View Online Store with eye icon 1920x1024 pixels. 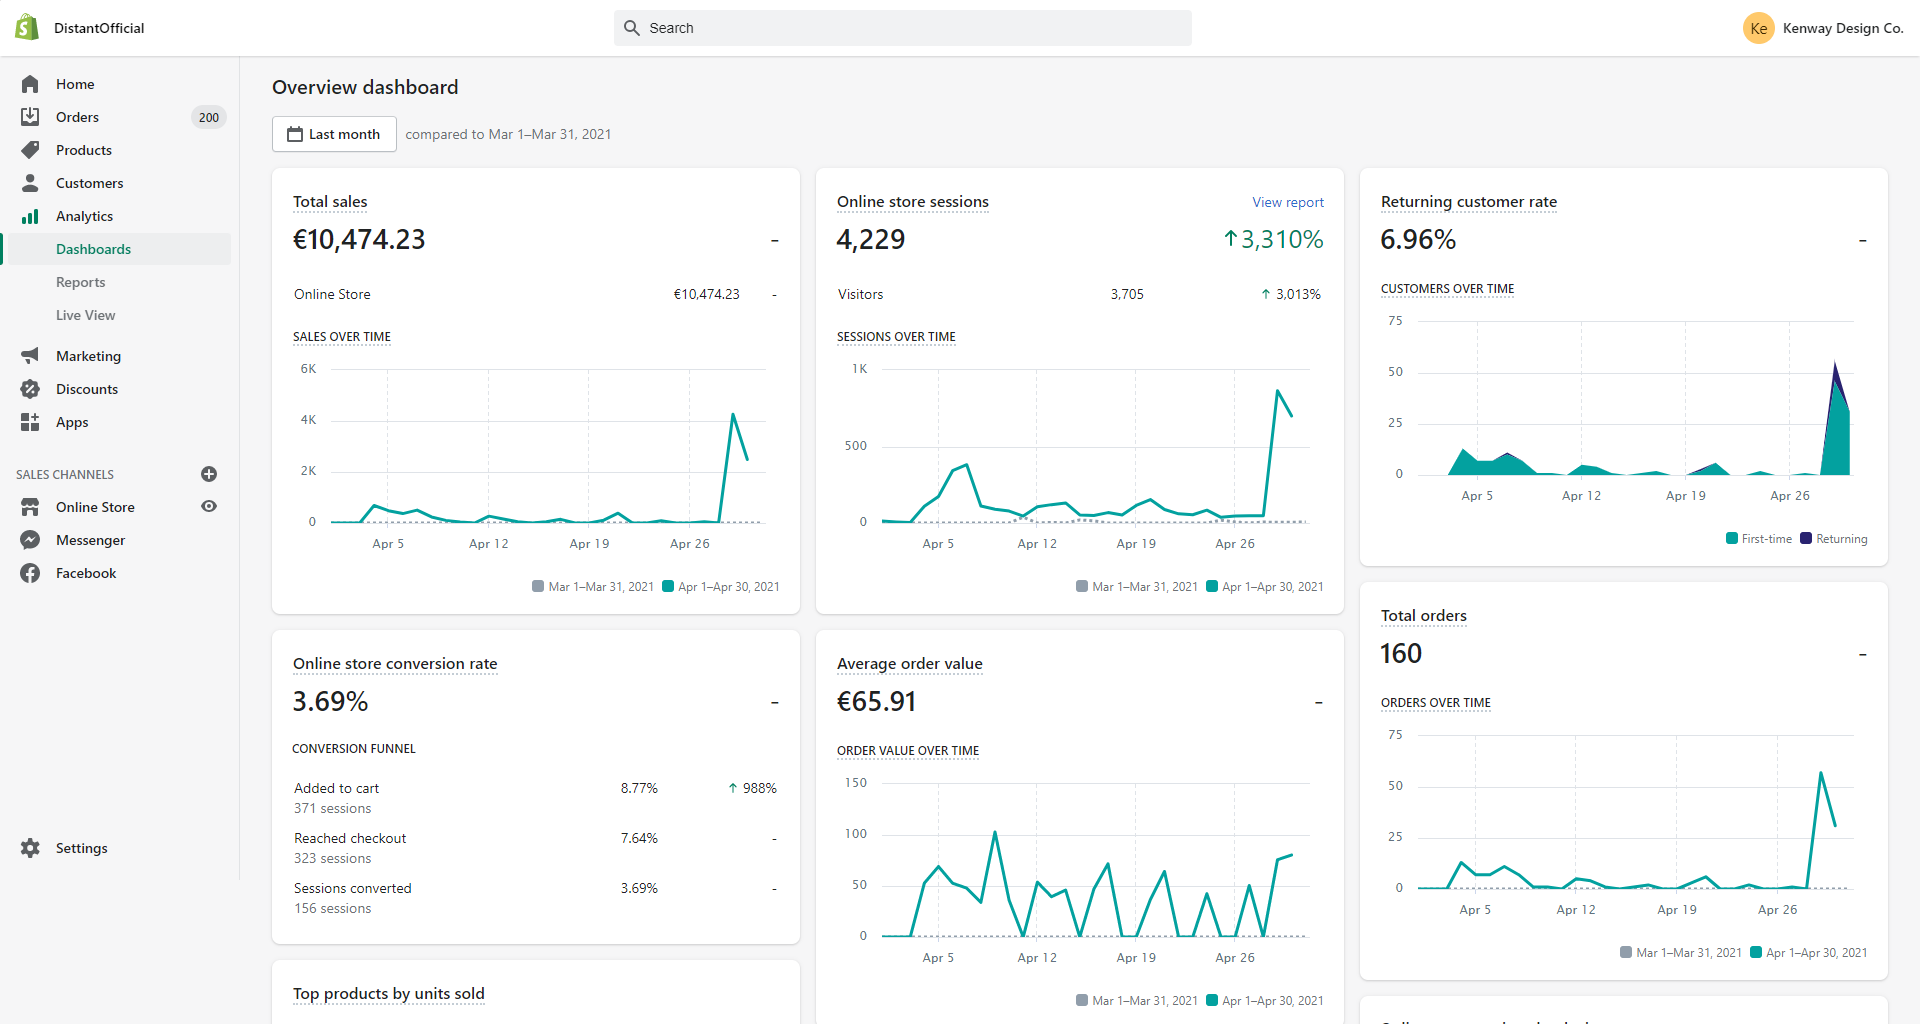click(x=209, y=506)
